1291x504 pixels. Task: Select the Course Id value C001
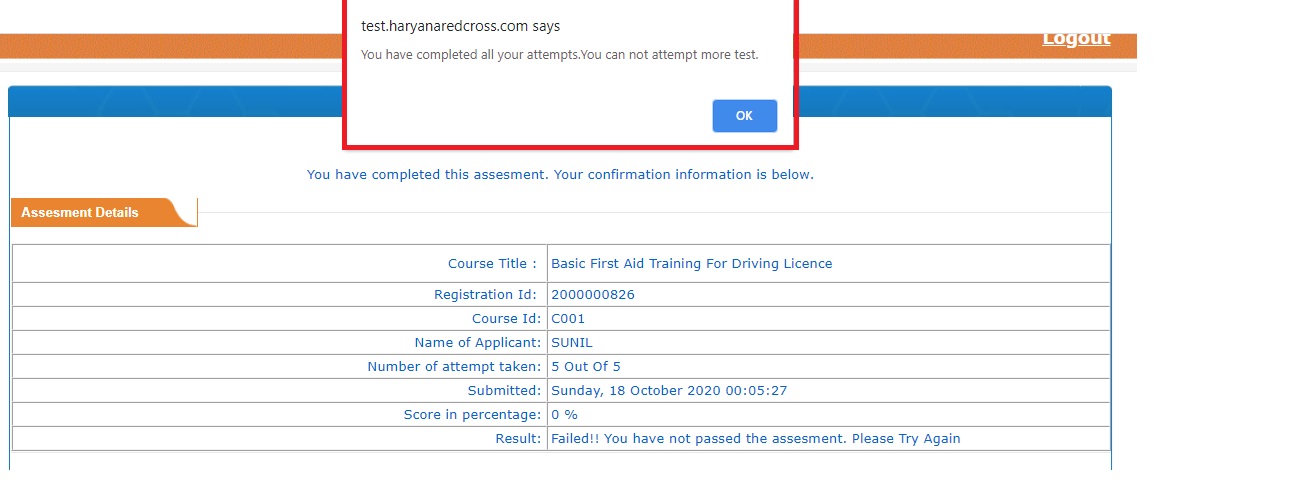568,319
